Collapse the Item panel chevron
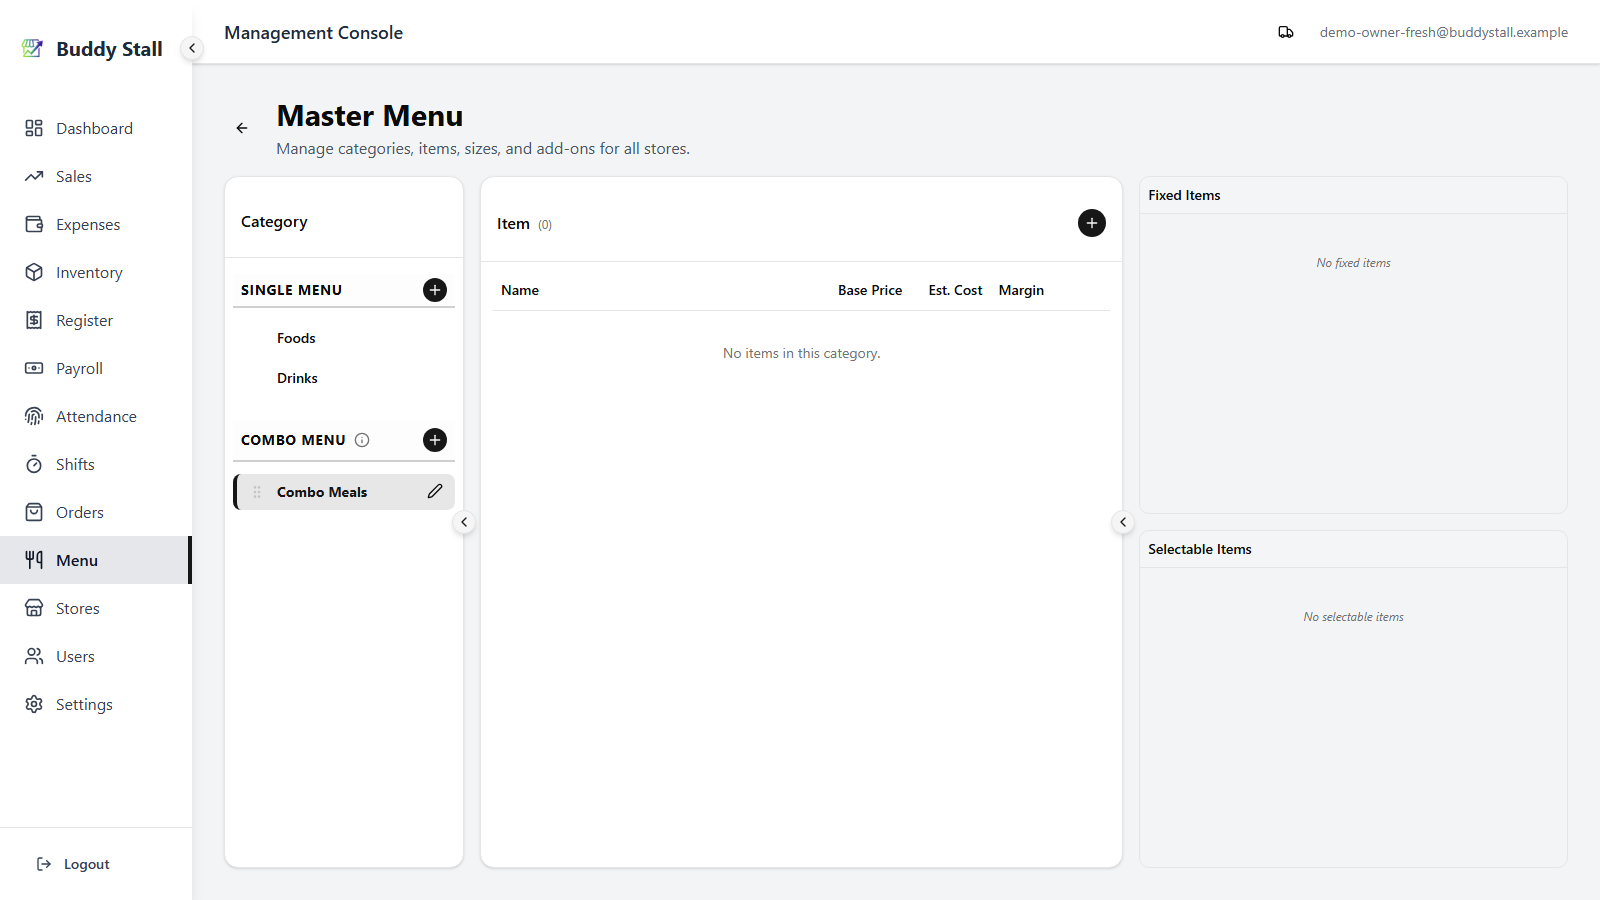This screenshot has height=900, width=1600. coord(1123,522)
